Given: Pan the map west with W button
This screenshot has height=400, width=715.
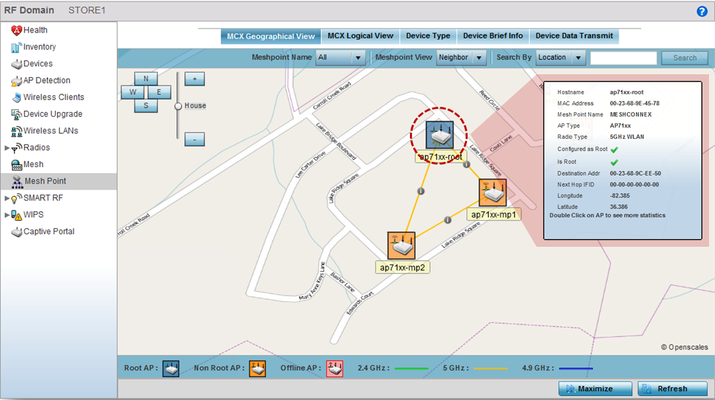Looking at the screenshot, I should (x=133, y=92).
